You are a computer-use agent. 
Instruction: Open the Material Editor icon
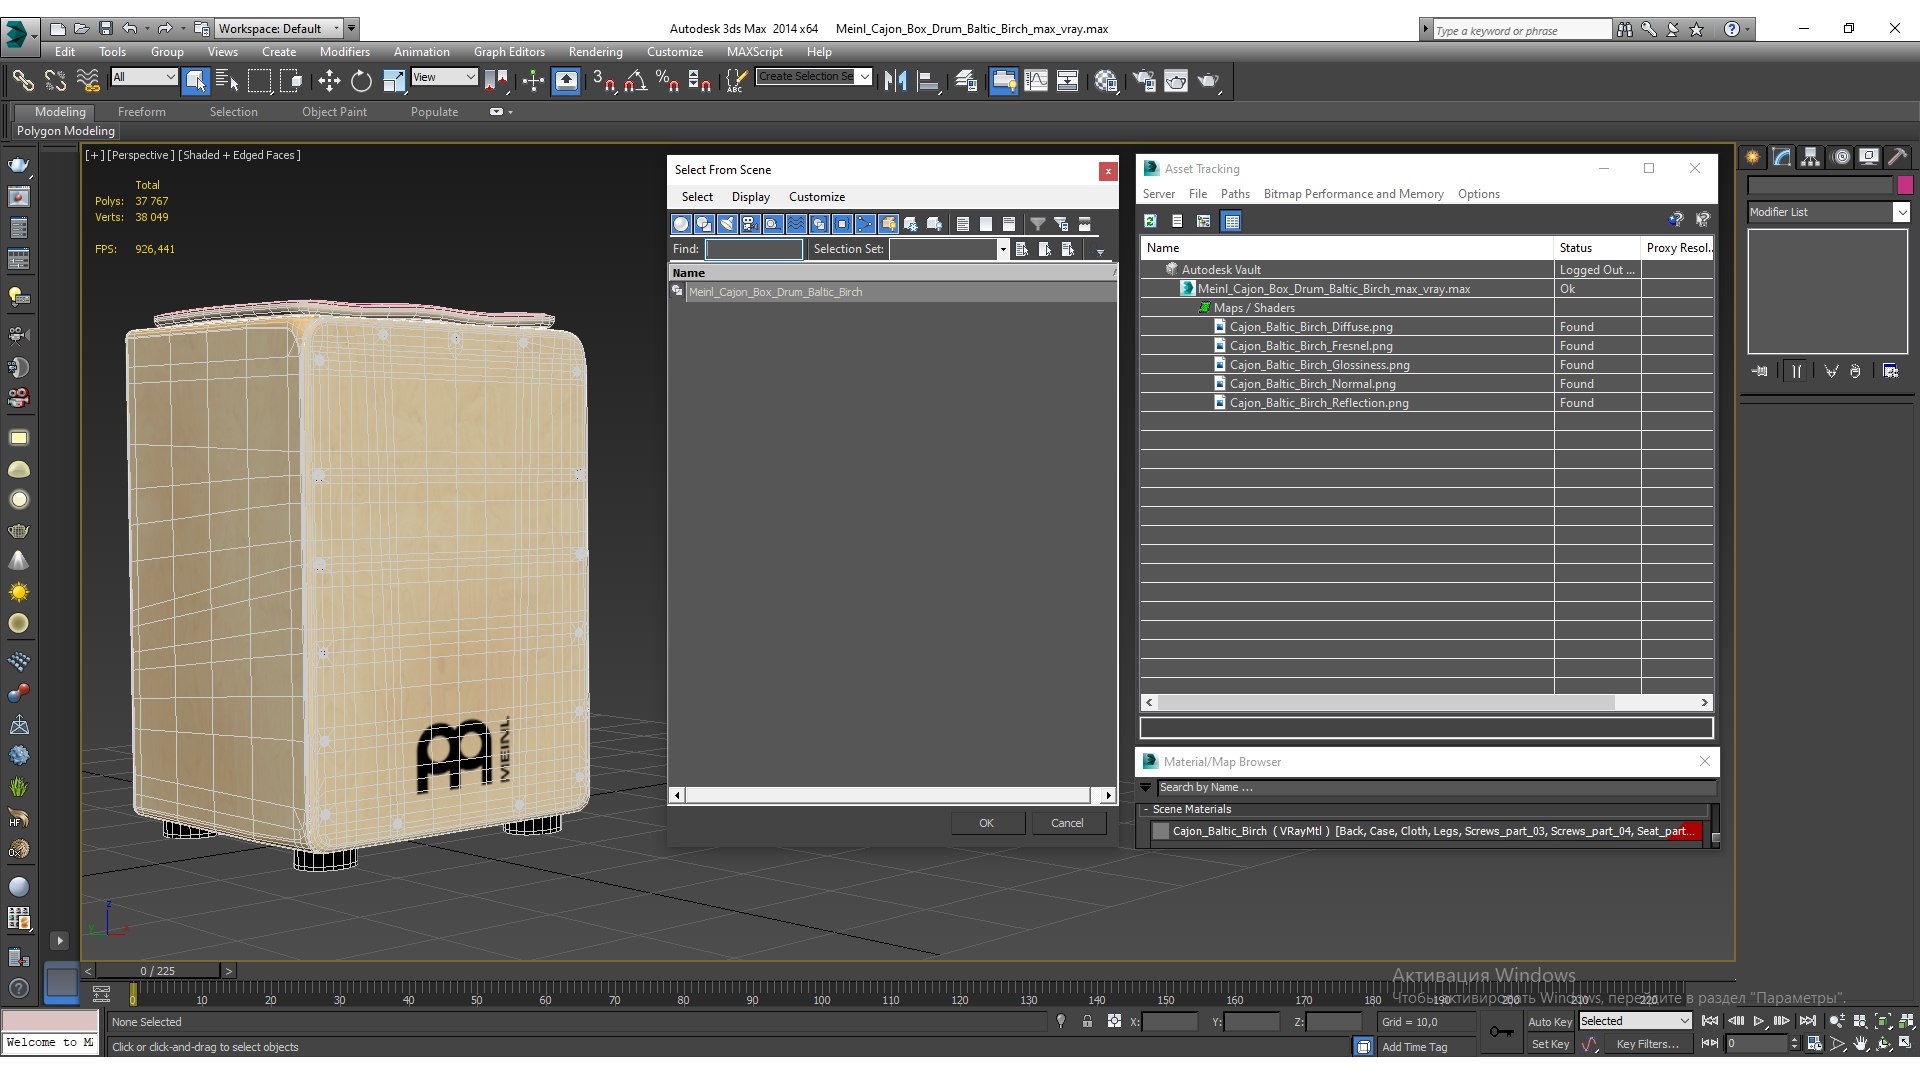coord(1106,81)
